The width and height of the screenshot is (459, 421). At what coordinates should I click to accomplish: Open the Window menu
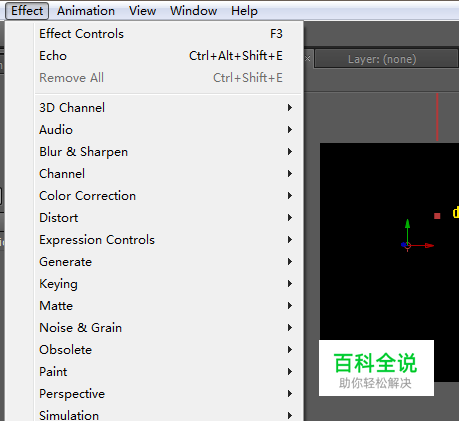coord(193,11)
